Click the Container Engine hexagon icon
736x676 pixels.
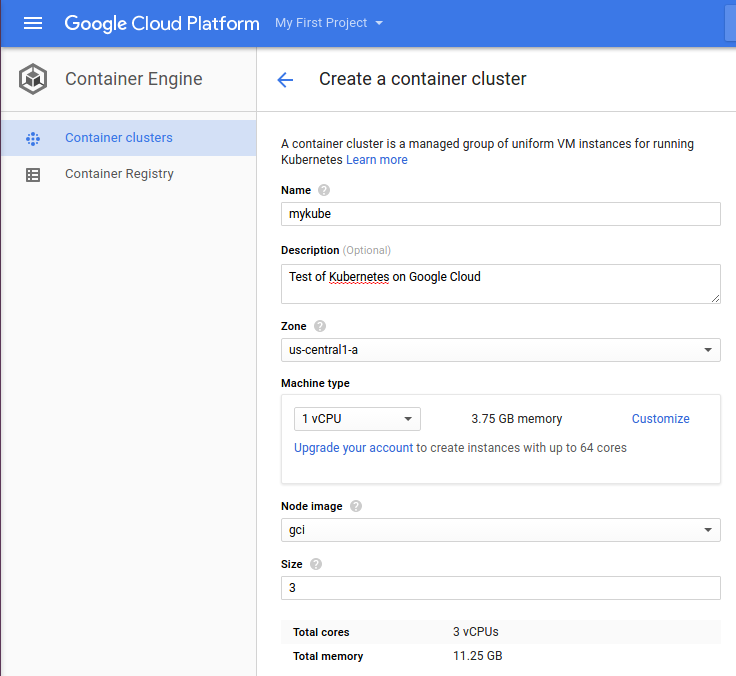pos(33,79)
